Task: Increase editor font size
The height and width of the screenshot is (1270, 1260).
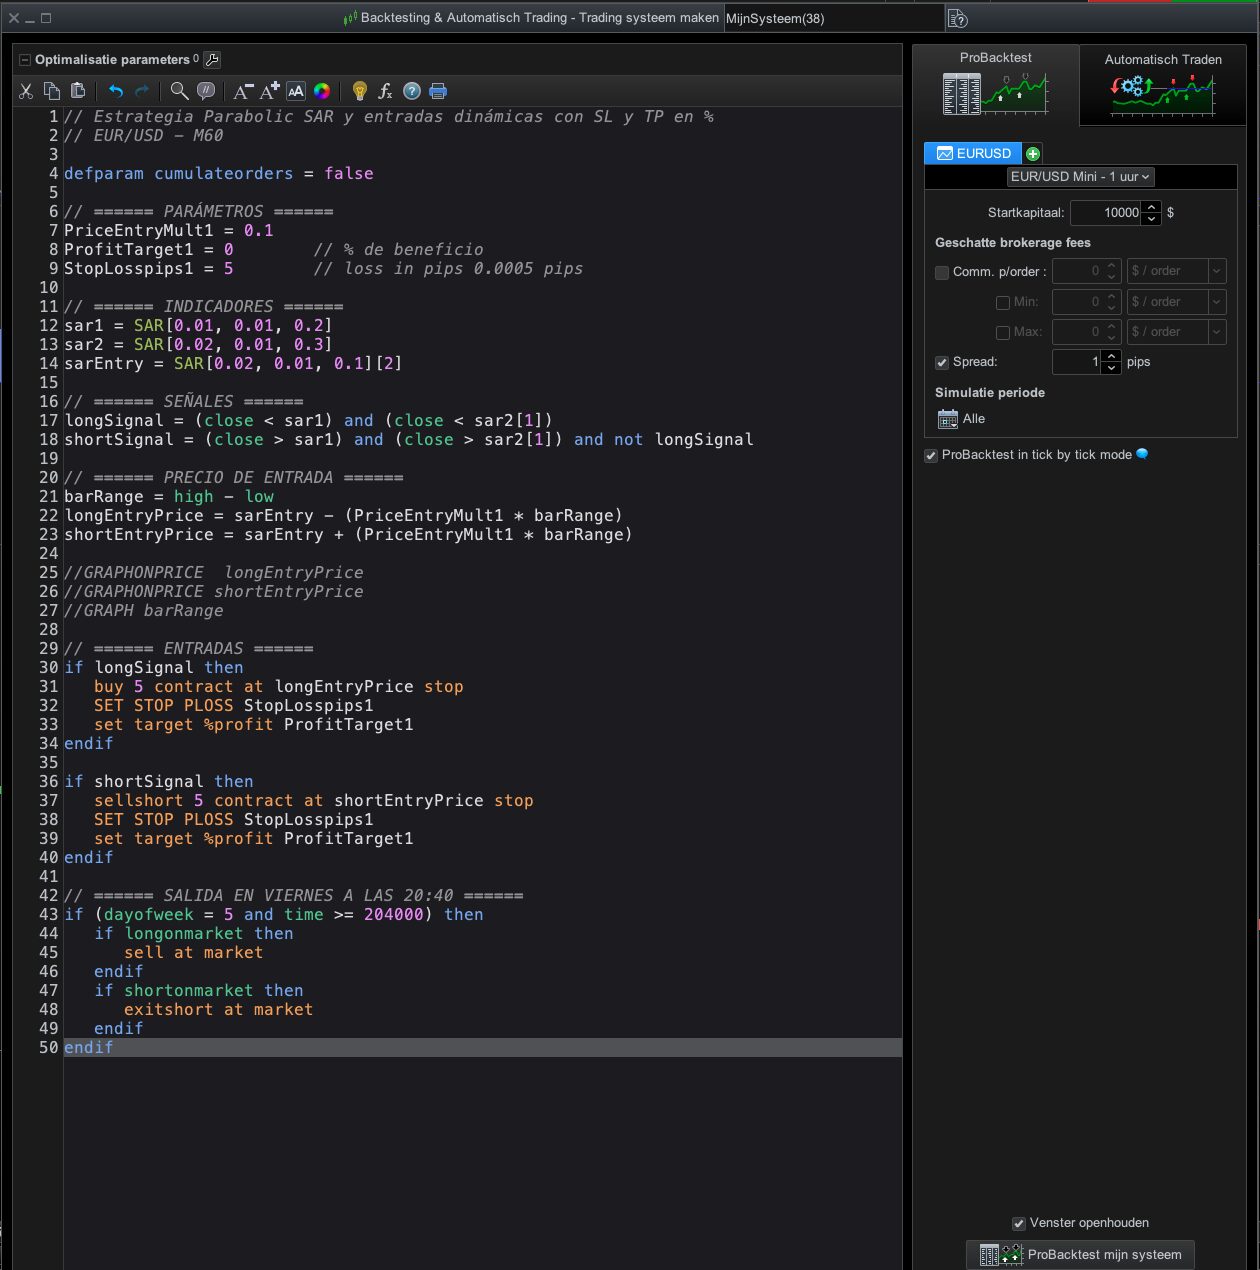Action: pyautogui.click(x=270, y=91)
